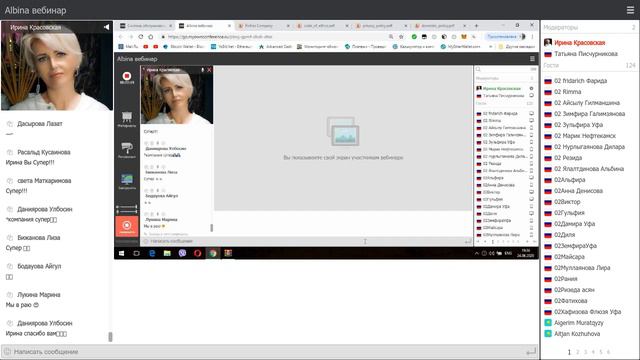This screenshot has height=360, width=640.
Task: Switch to the first tab in the shared Chrome browser
Action: (x=145, y=26)
